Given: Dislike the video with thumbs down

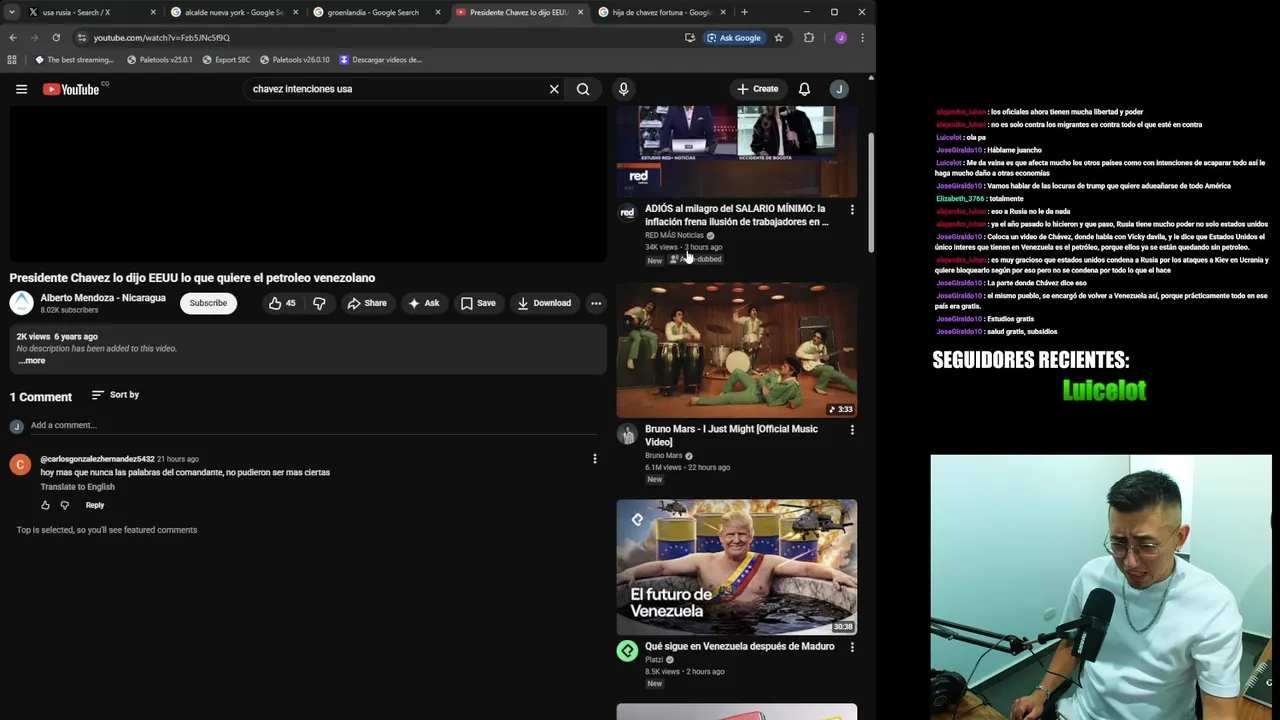Looking at the screenshot, I should (x=319, y=303).
